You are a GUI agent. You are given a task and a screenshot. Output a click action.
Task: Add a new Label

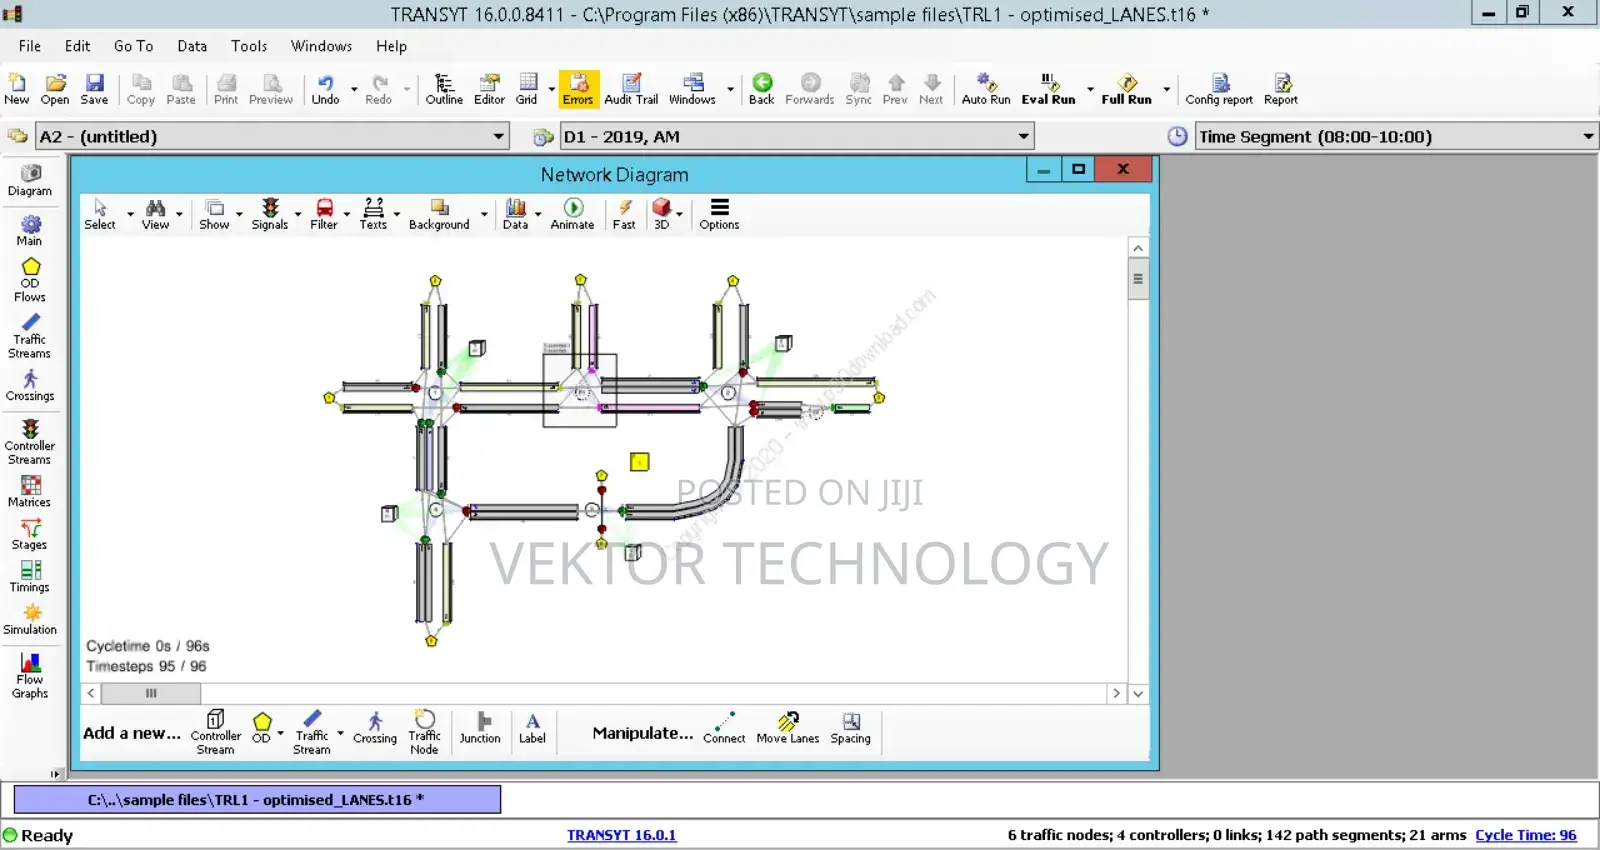(532, 728)
